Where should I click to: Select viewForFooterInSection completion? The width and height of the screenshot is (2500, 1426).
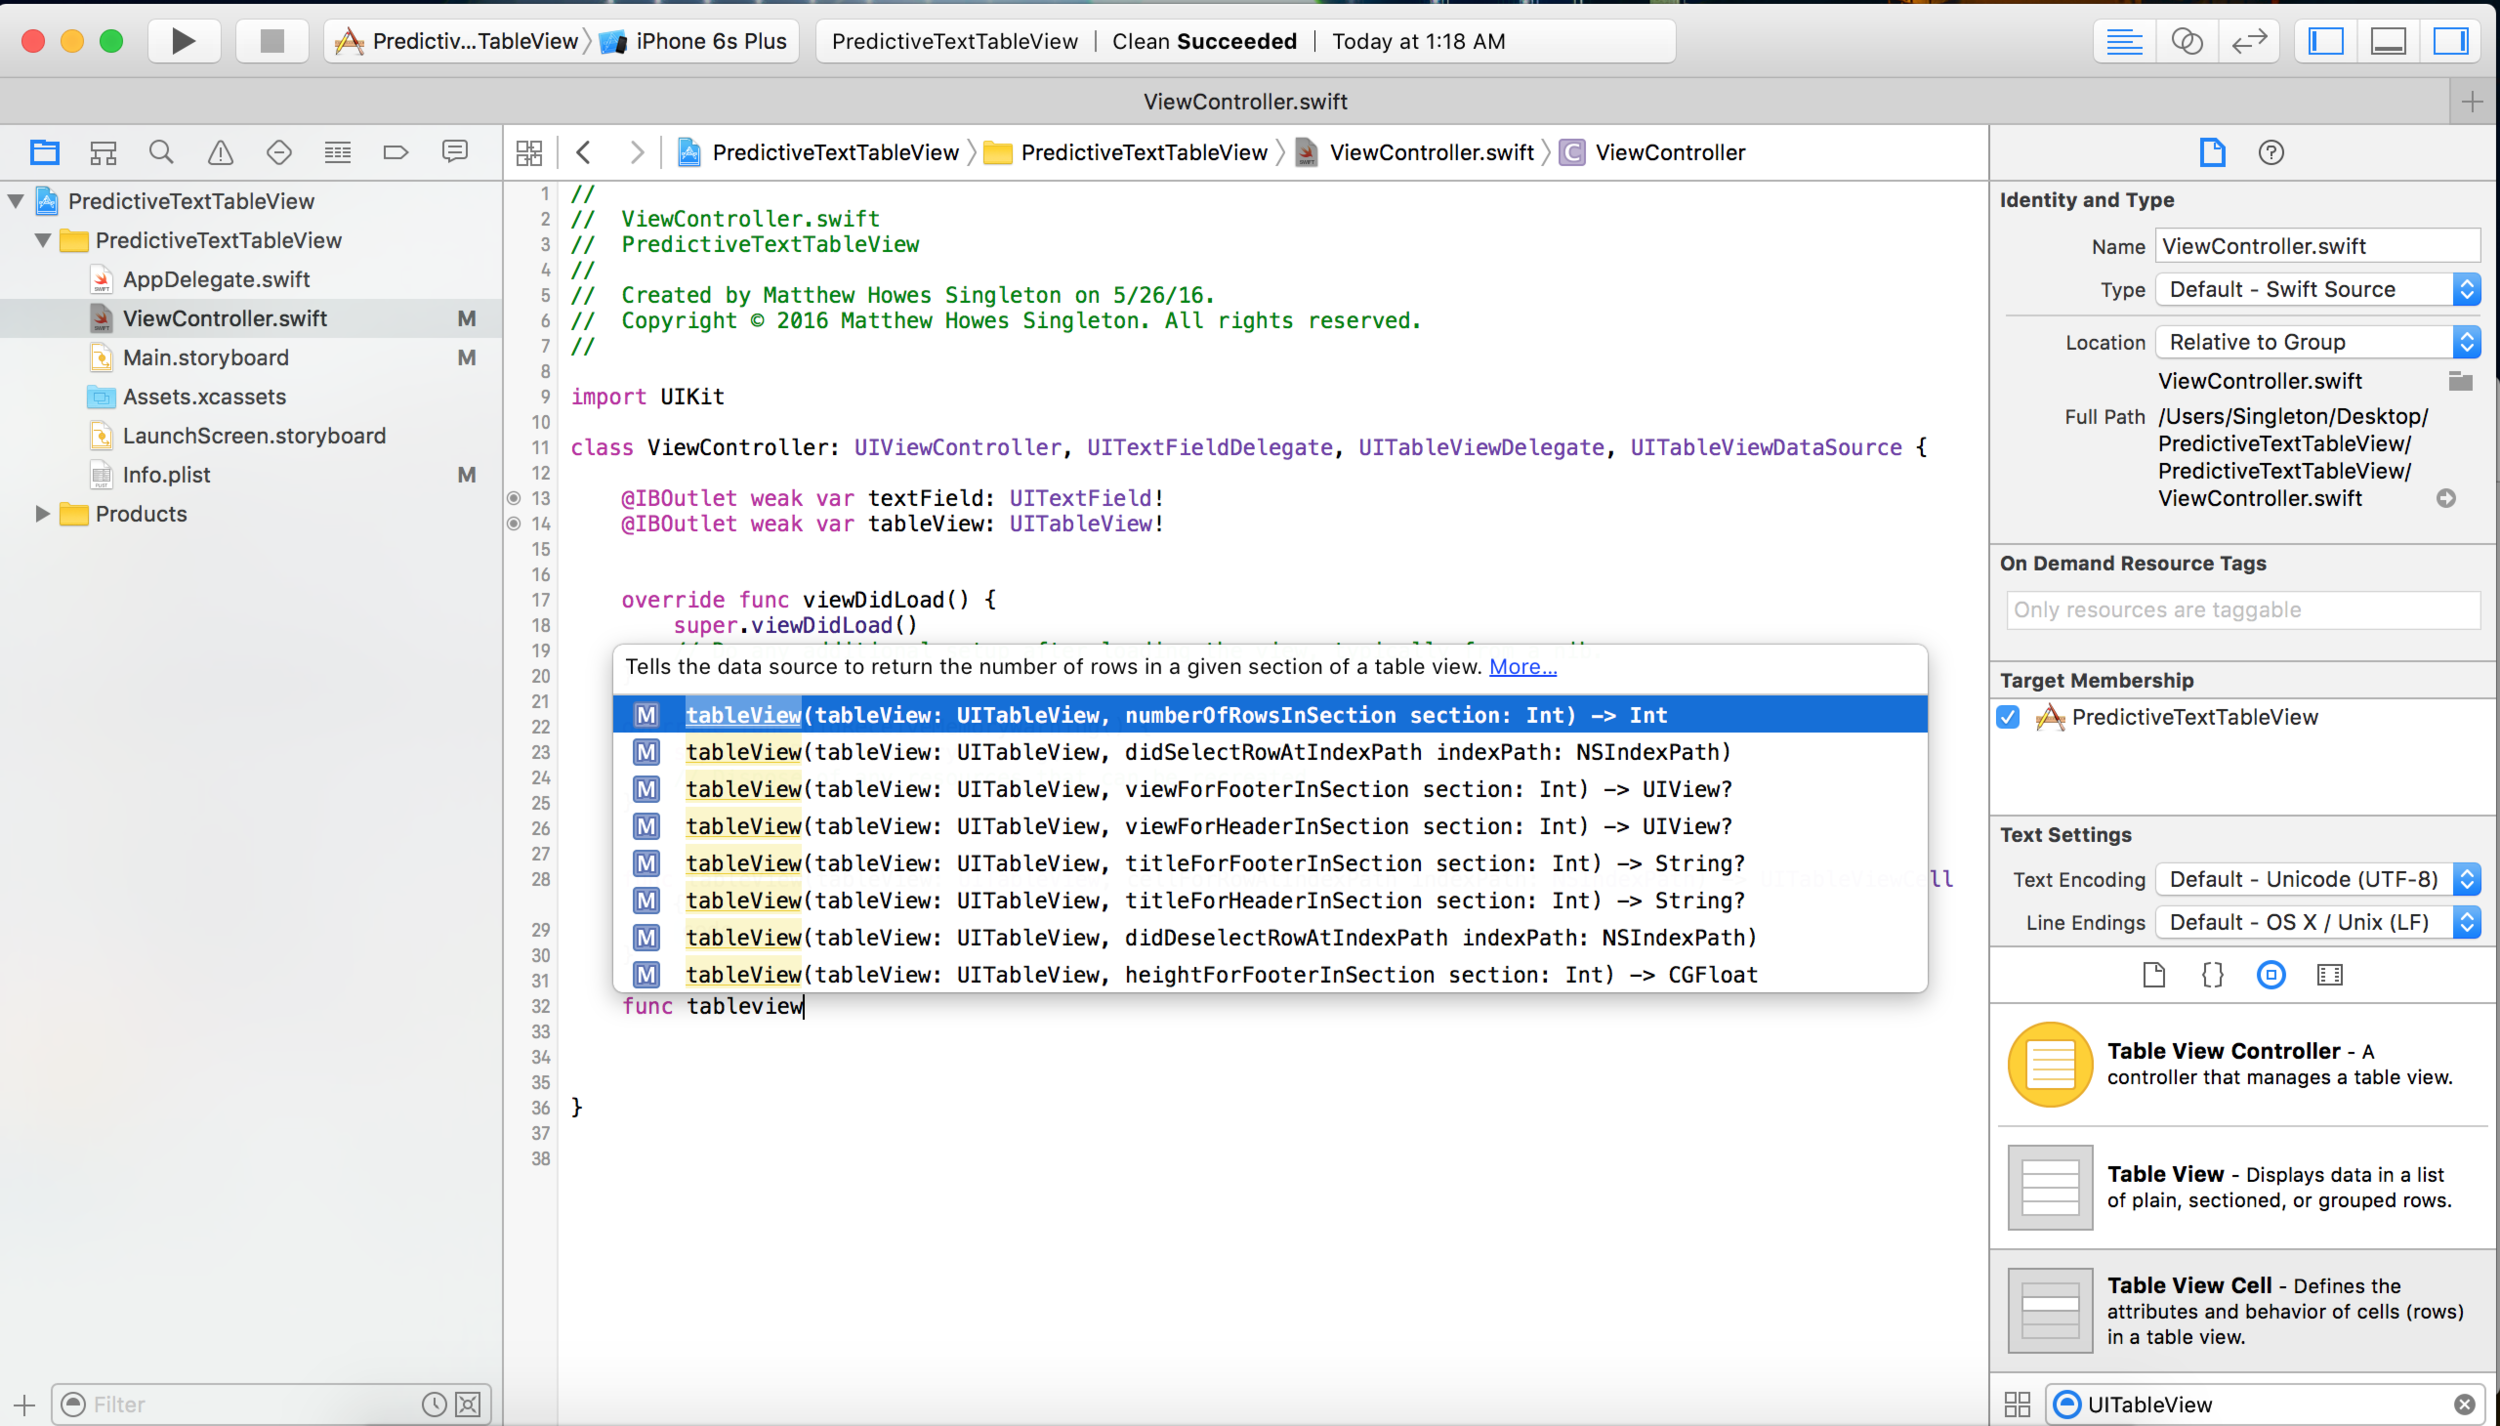click(x=1270, y=789)
